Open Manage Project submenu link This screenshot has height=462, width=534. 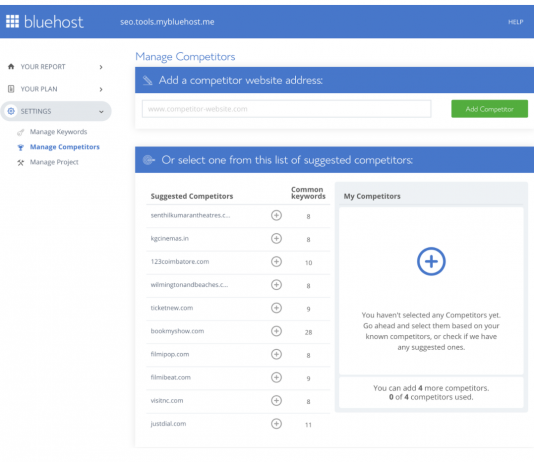(54, 162)
